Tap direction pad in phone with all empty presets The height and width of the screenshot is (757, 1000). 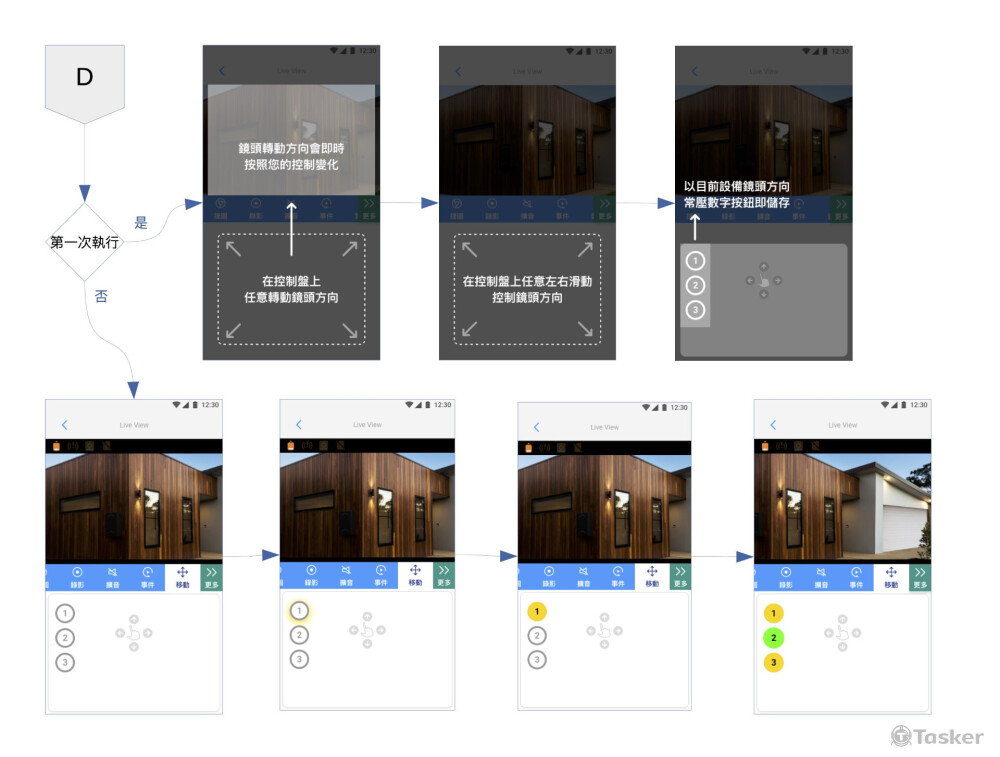point(134,633)
